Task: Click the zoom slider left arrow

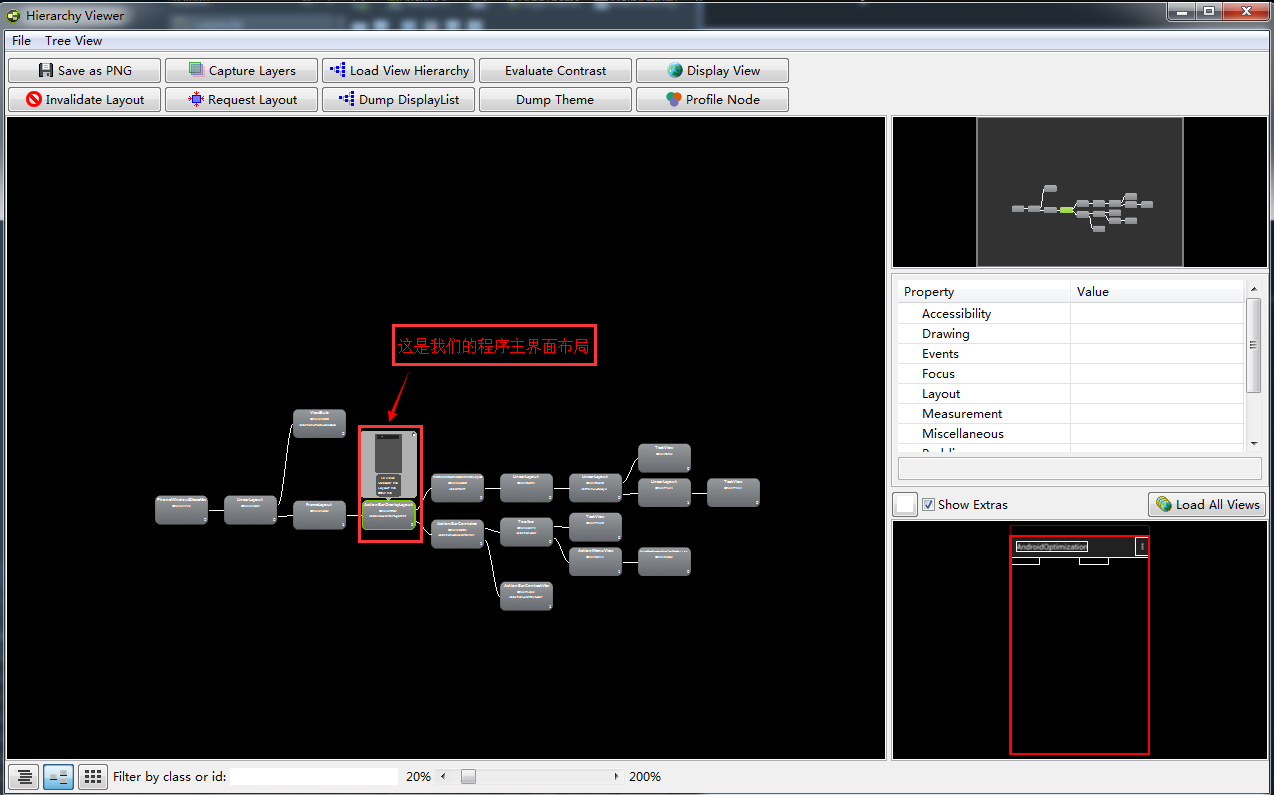Action: [x=444, y=777]
